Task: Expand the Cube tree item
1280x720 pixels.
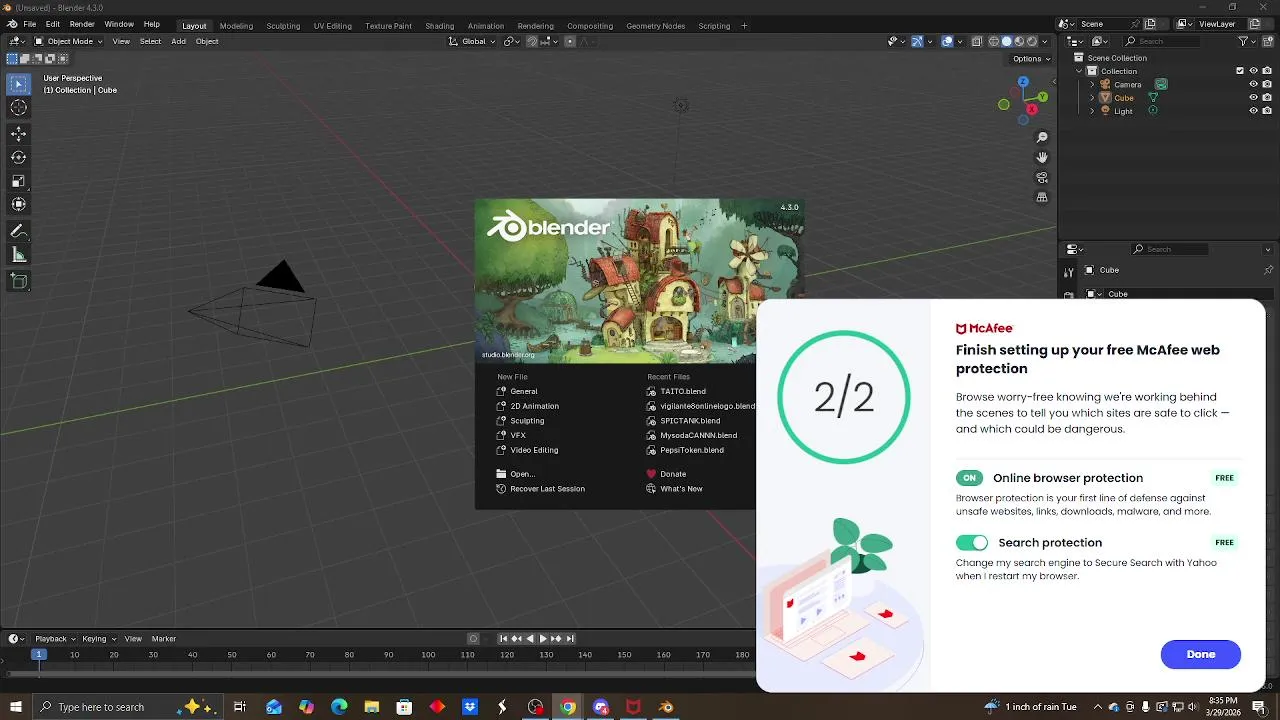Action: click(1092, 98)
